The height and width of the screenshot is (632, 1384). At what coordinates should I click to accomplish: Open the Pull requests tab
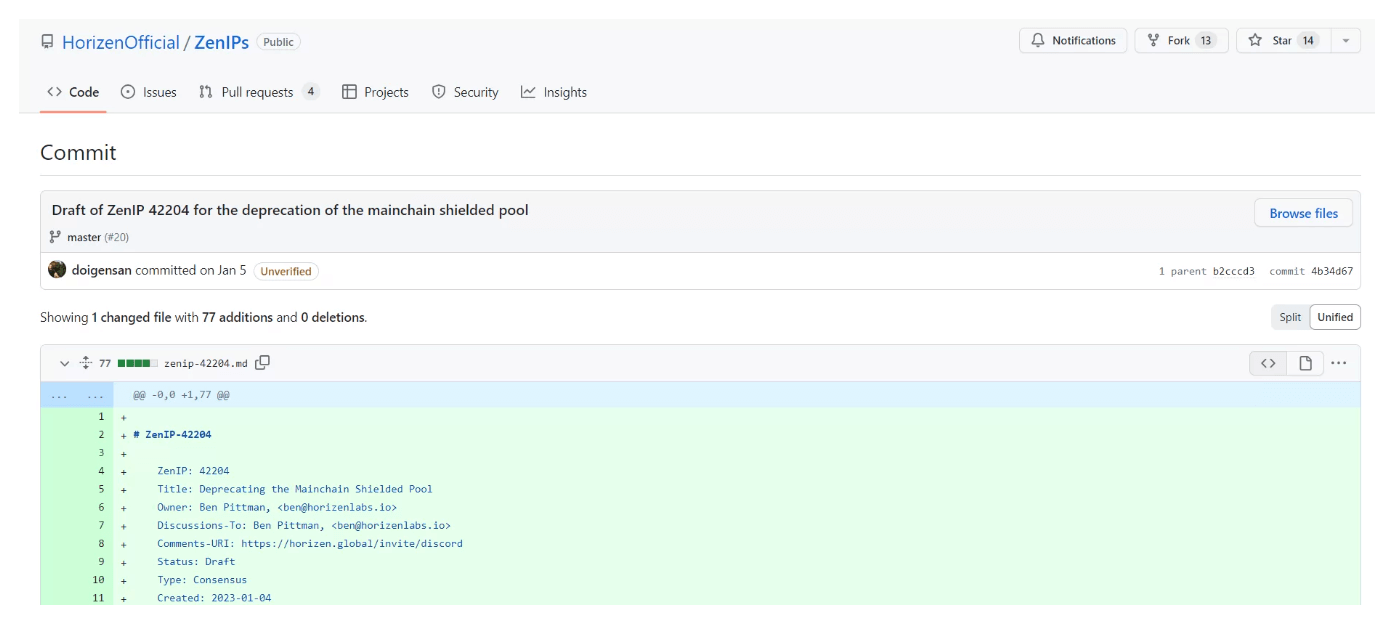258,92
